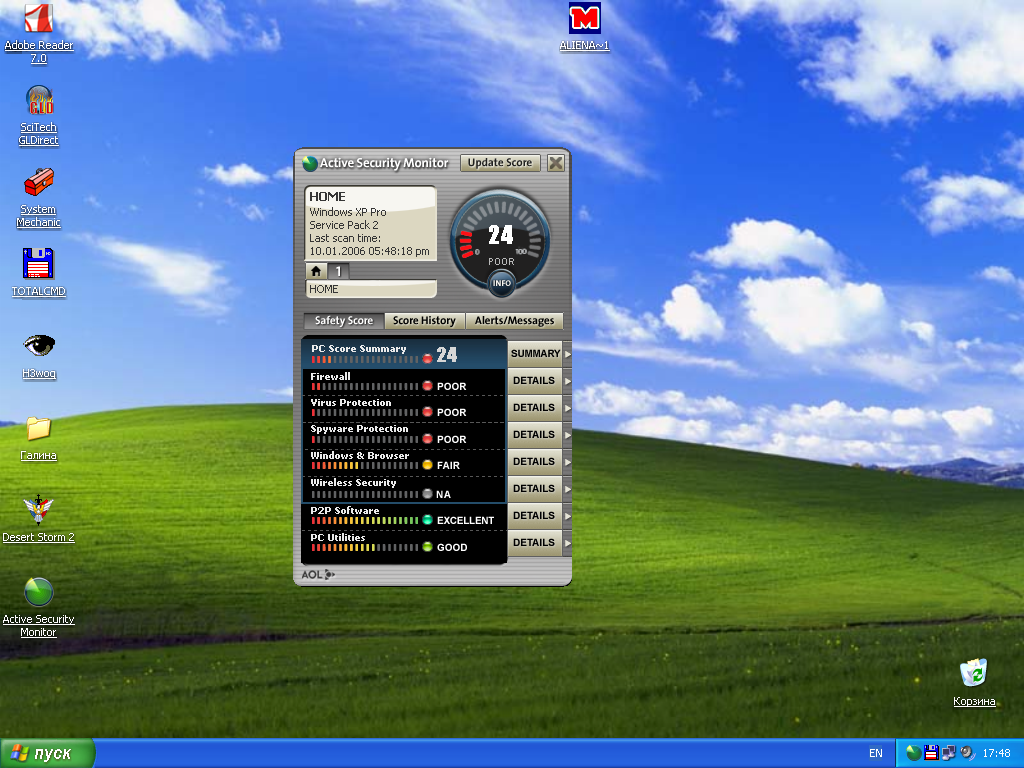
Task: Click the arrow beside the SUMMARY button
Action: point(568,354)
